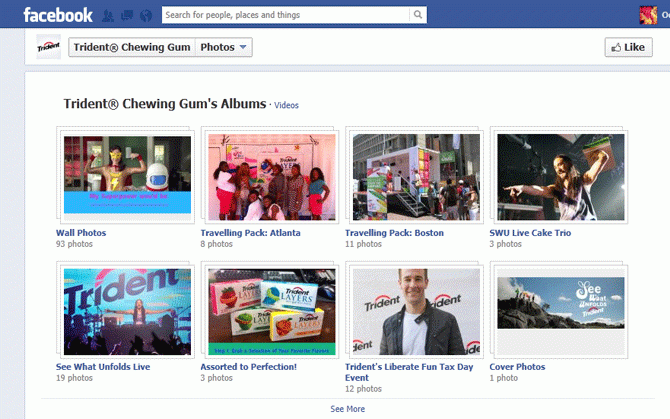Click the search for people, places and things field
670x419 pixels.
285,15
